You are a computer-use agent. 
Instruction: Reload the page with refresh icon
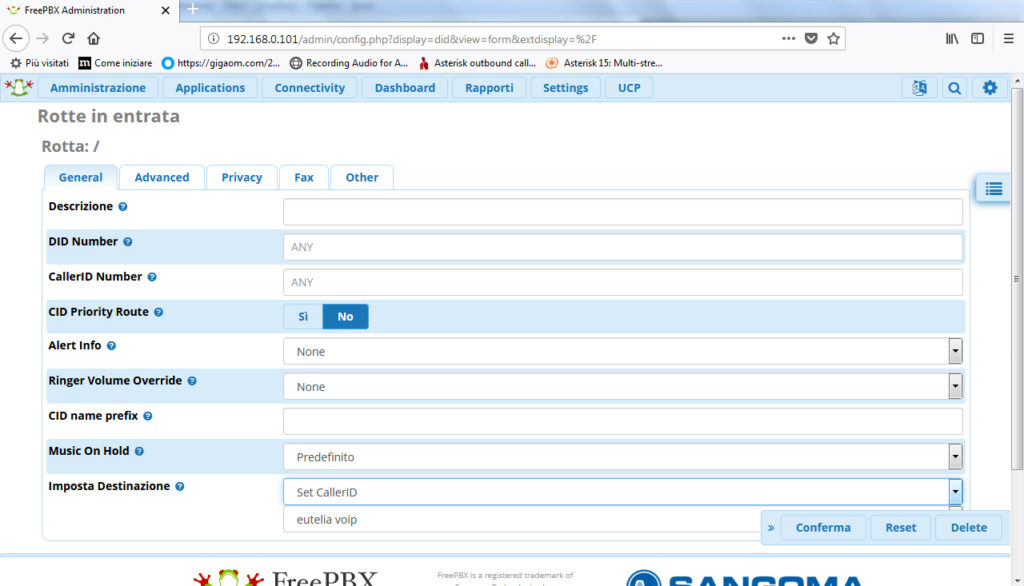[68, 39]
